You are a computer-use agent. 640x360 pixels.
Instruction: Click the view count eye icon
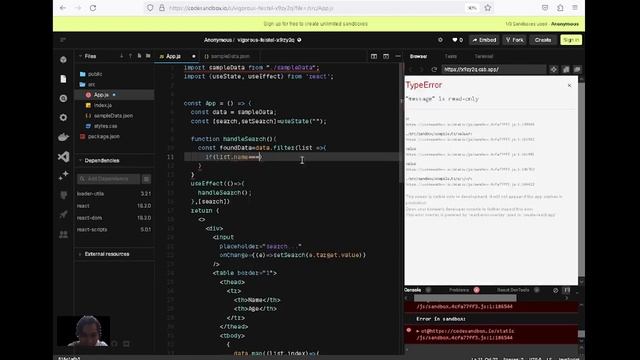pyautogui.click(x=440, y=40)
